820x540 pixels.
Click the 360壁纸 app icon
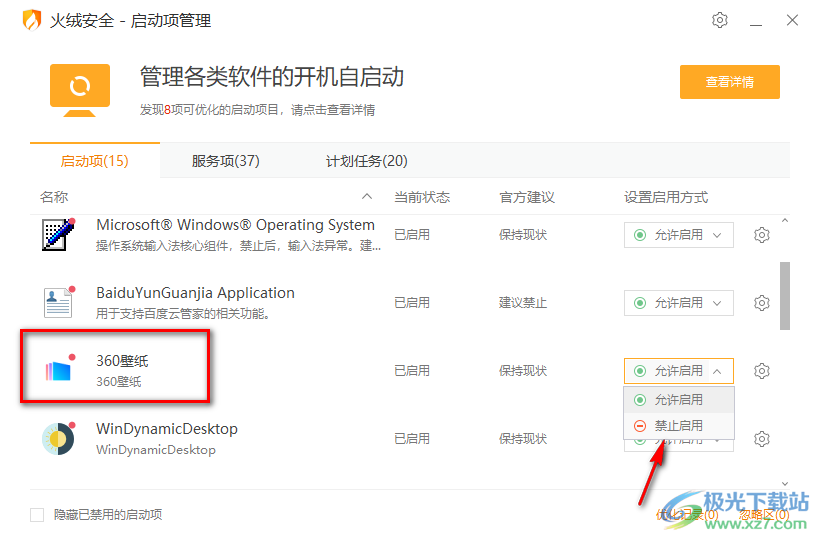click(59, 371)
